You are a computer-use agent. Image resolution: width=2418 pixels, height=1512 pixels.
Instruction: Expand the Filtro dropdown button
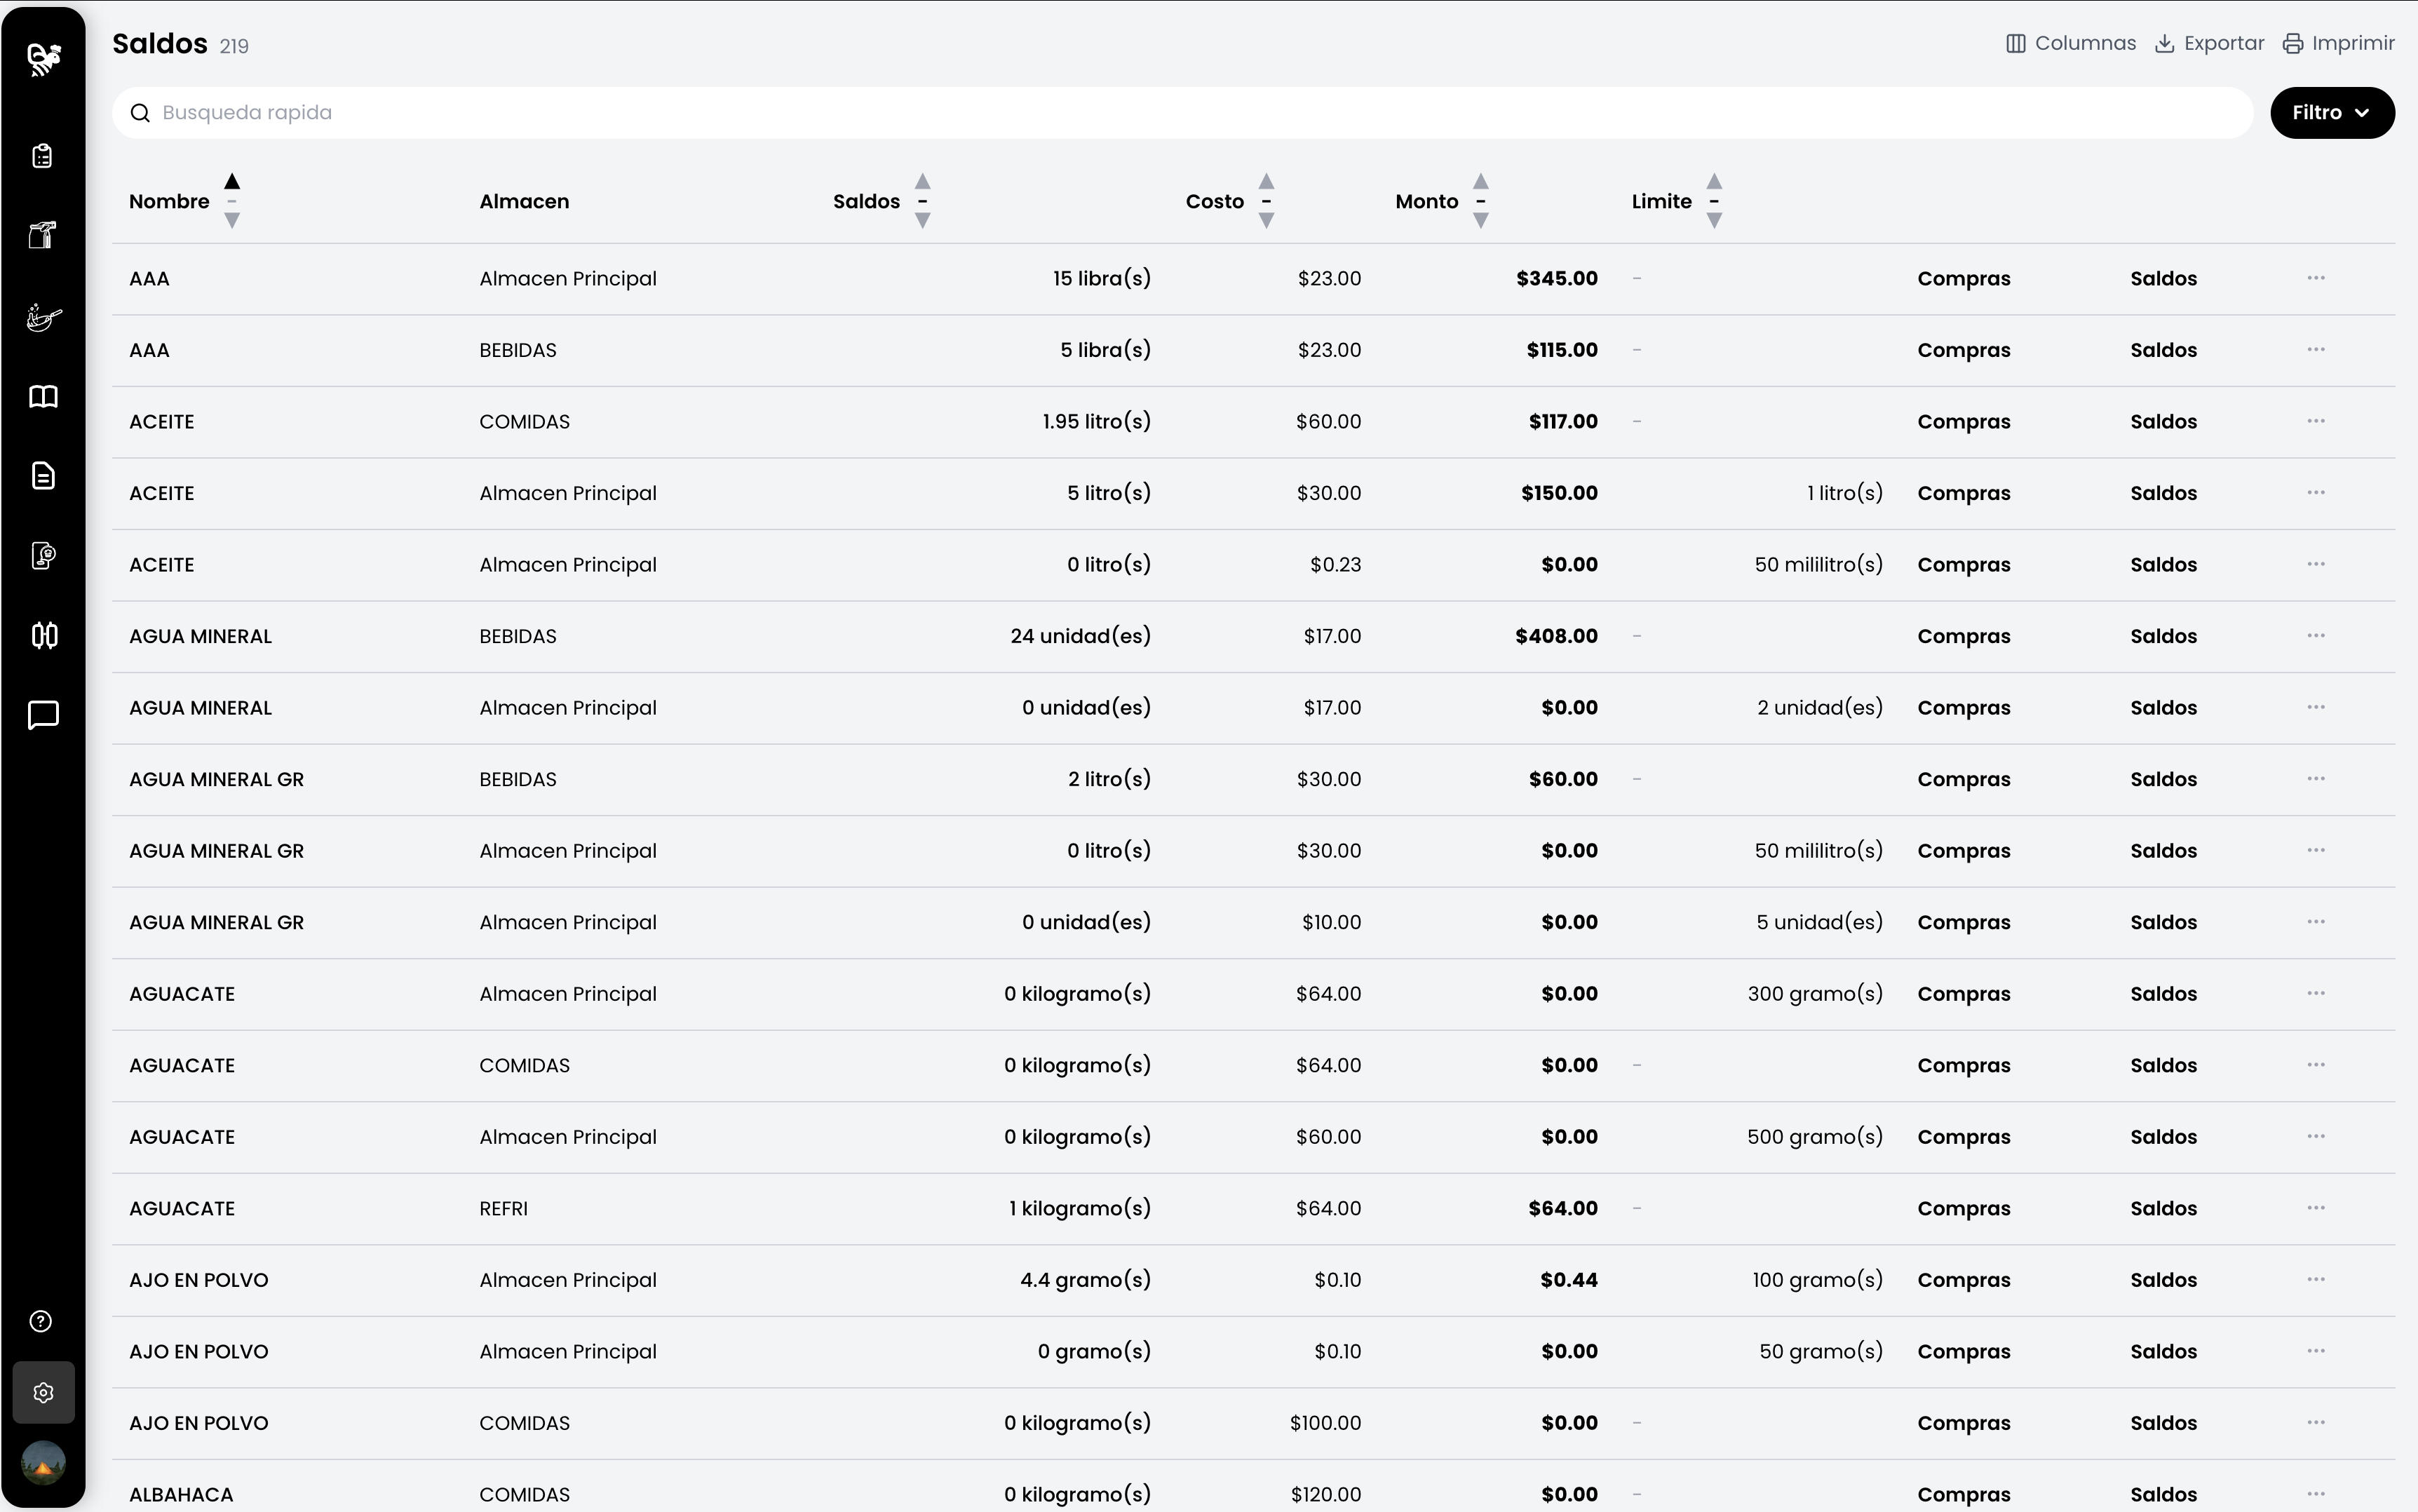coord(2331,113)
